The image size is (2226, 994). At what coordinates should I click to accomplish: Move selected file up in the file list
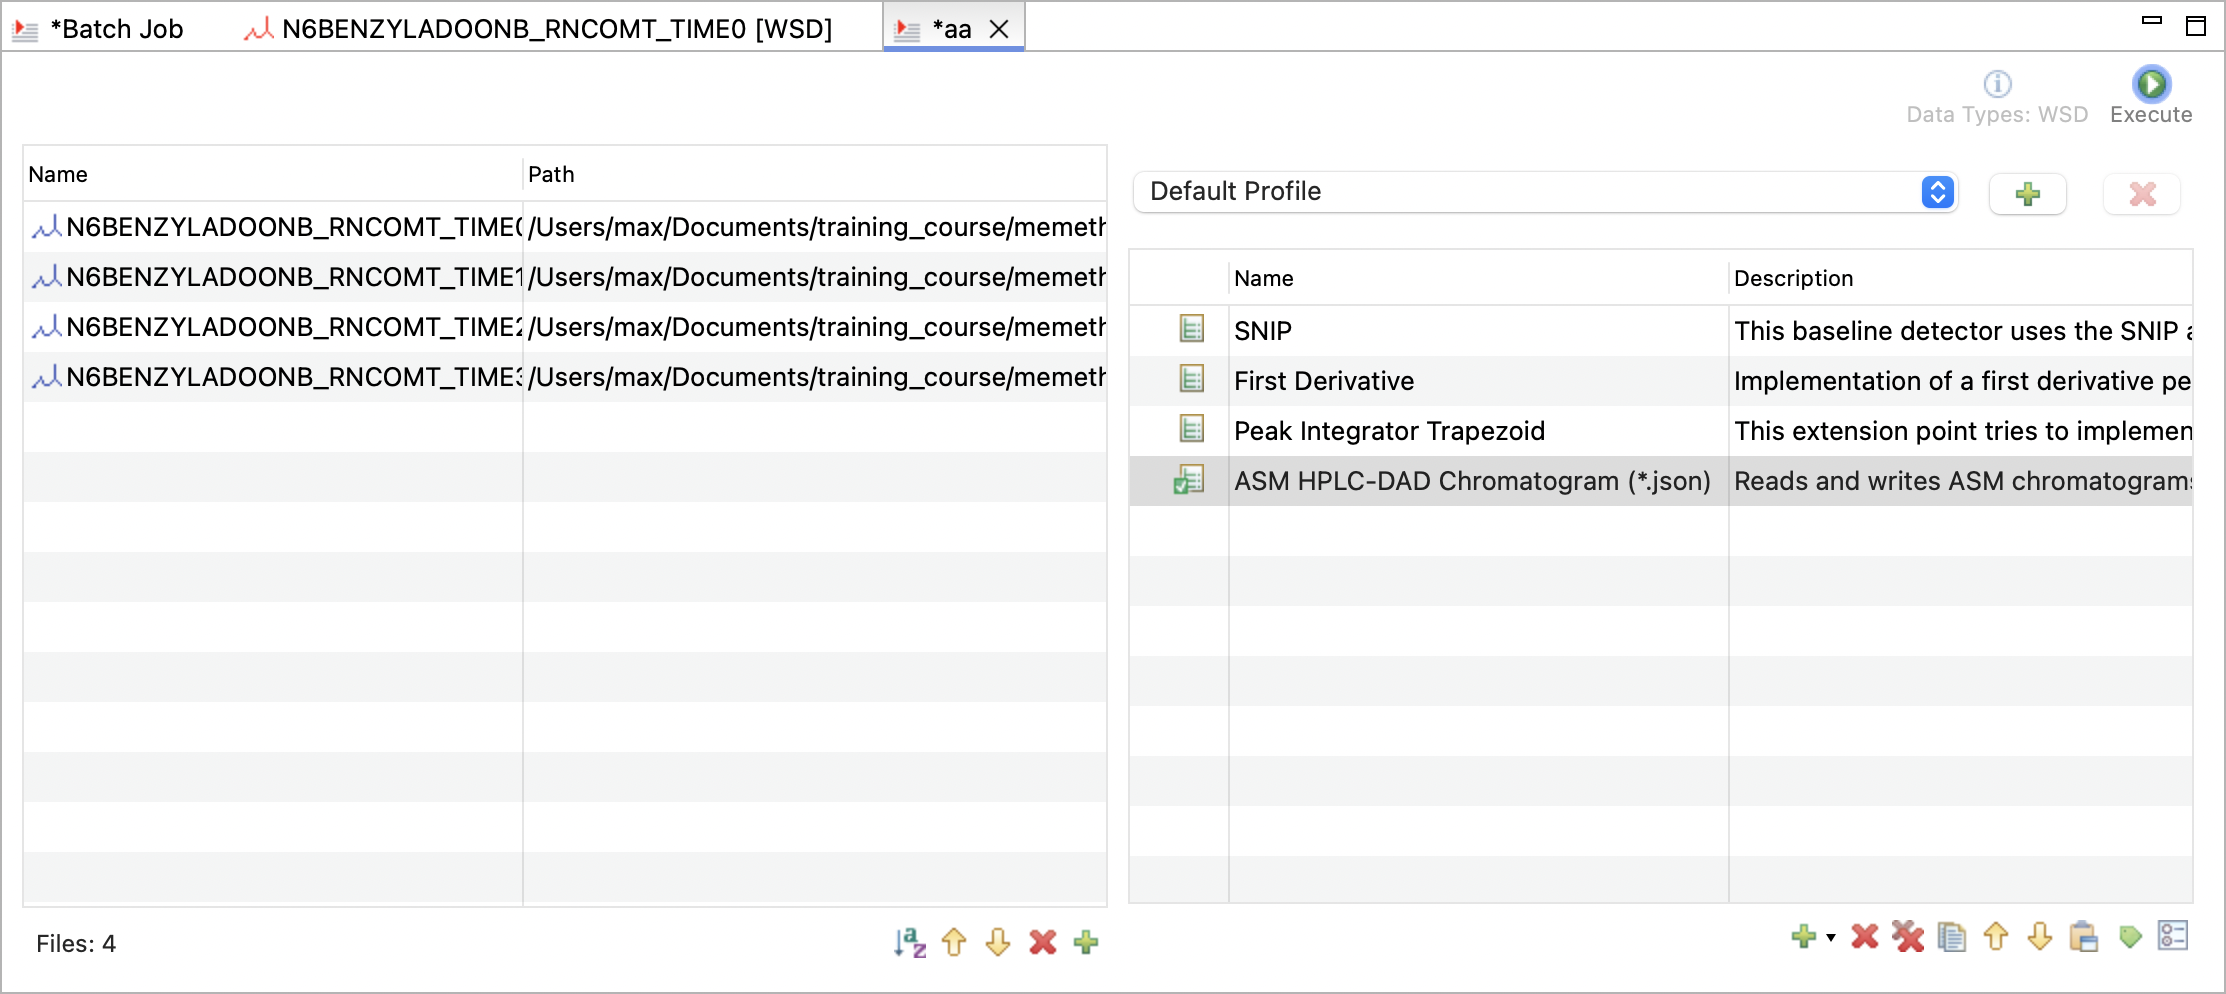click(x=954, y=942)
